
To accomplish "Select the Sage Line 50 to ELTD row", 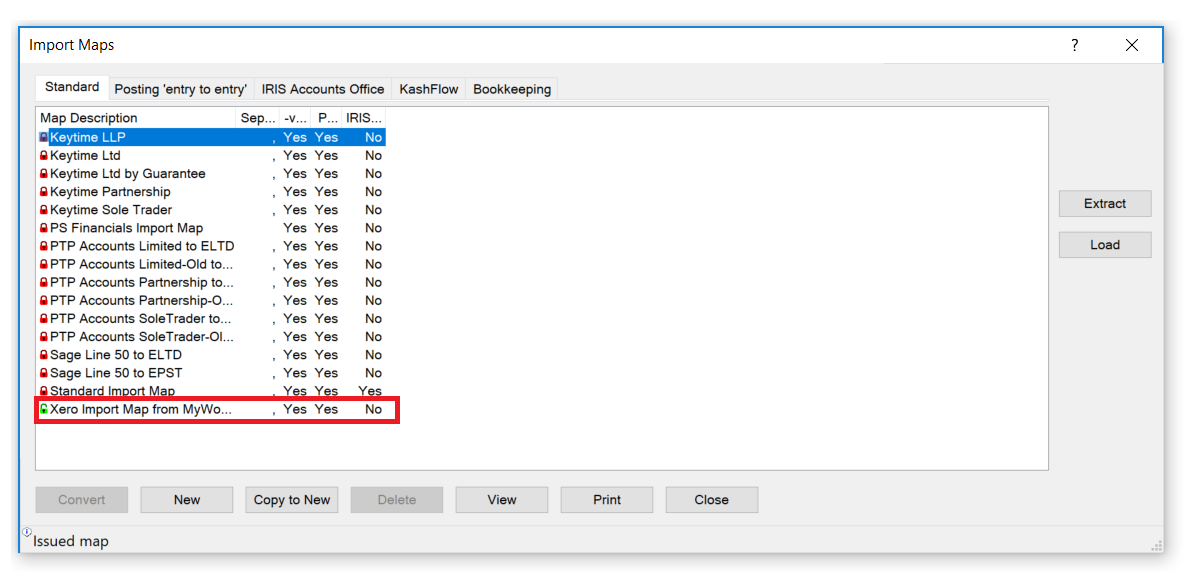I will 211,355.
